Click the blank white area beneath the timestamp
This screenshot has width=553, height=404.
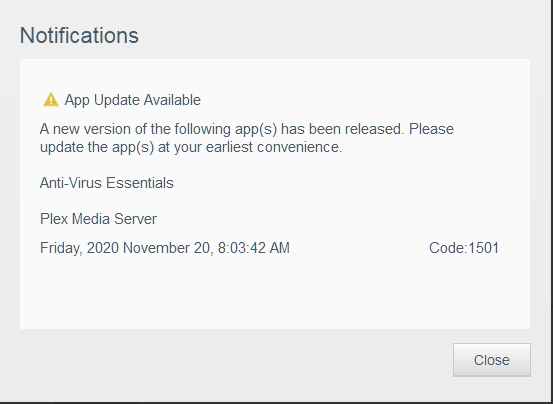click(275, 293)
